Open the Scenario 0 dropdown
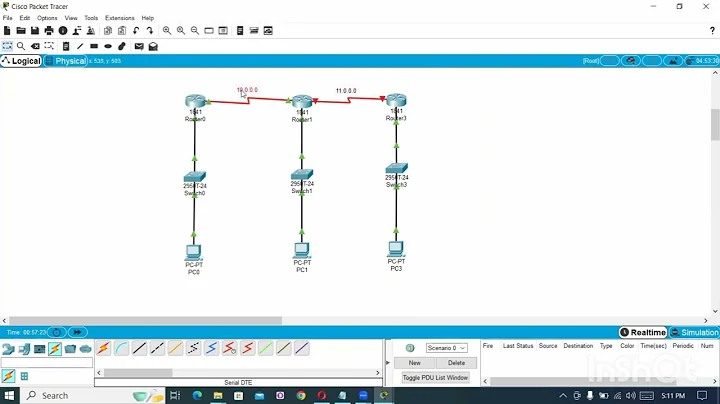 (446, 348)
